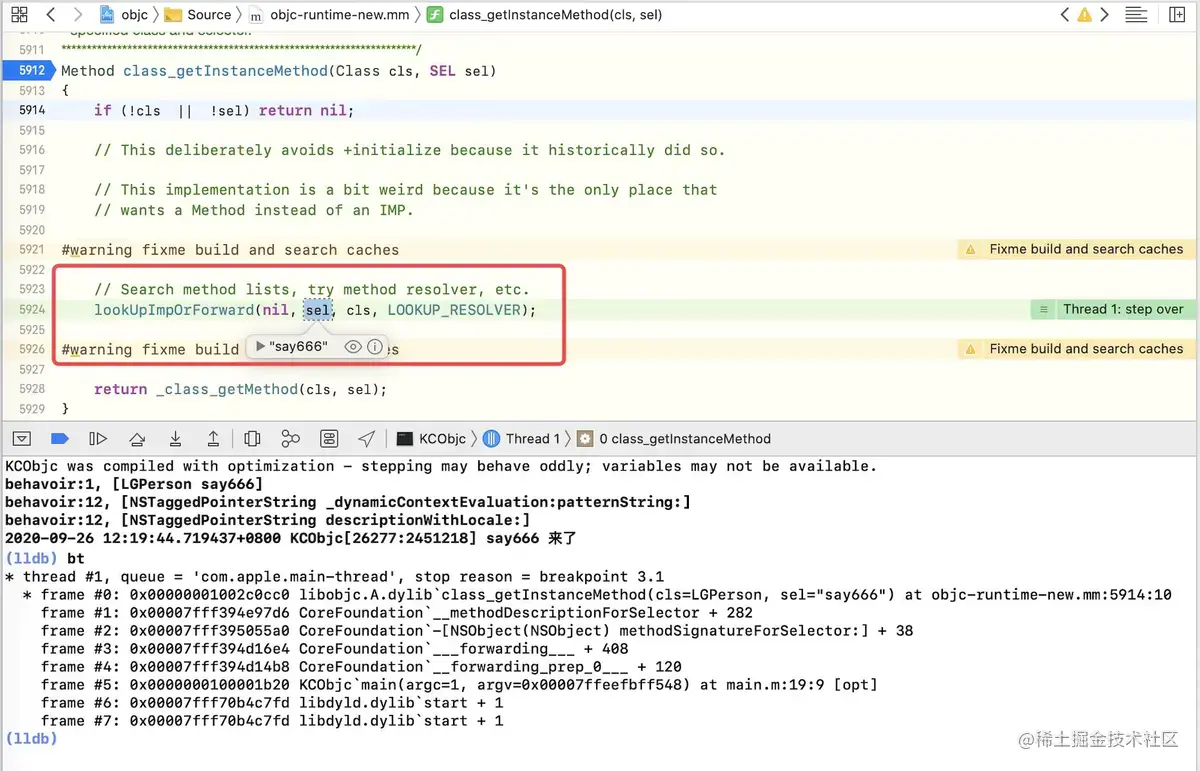Expand the "say666" variable disclosure triangle

[260, 347]
